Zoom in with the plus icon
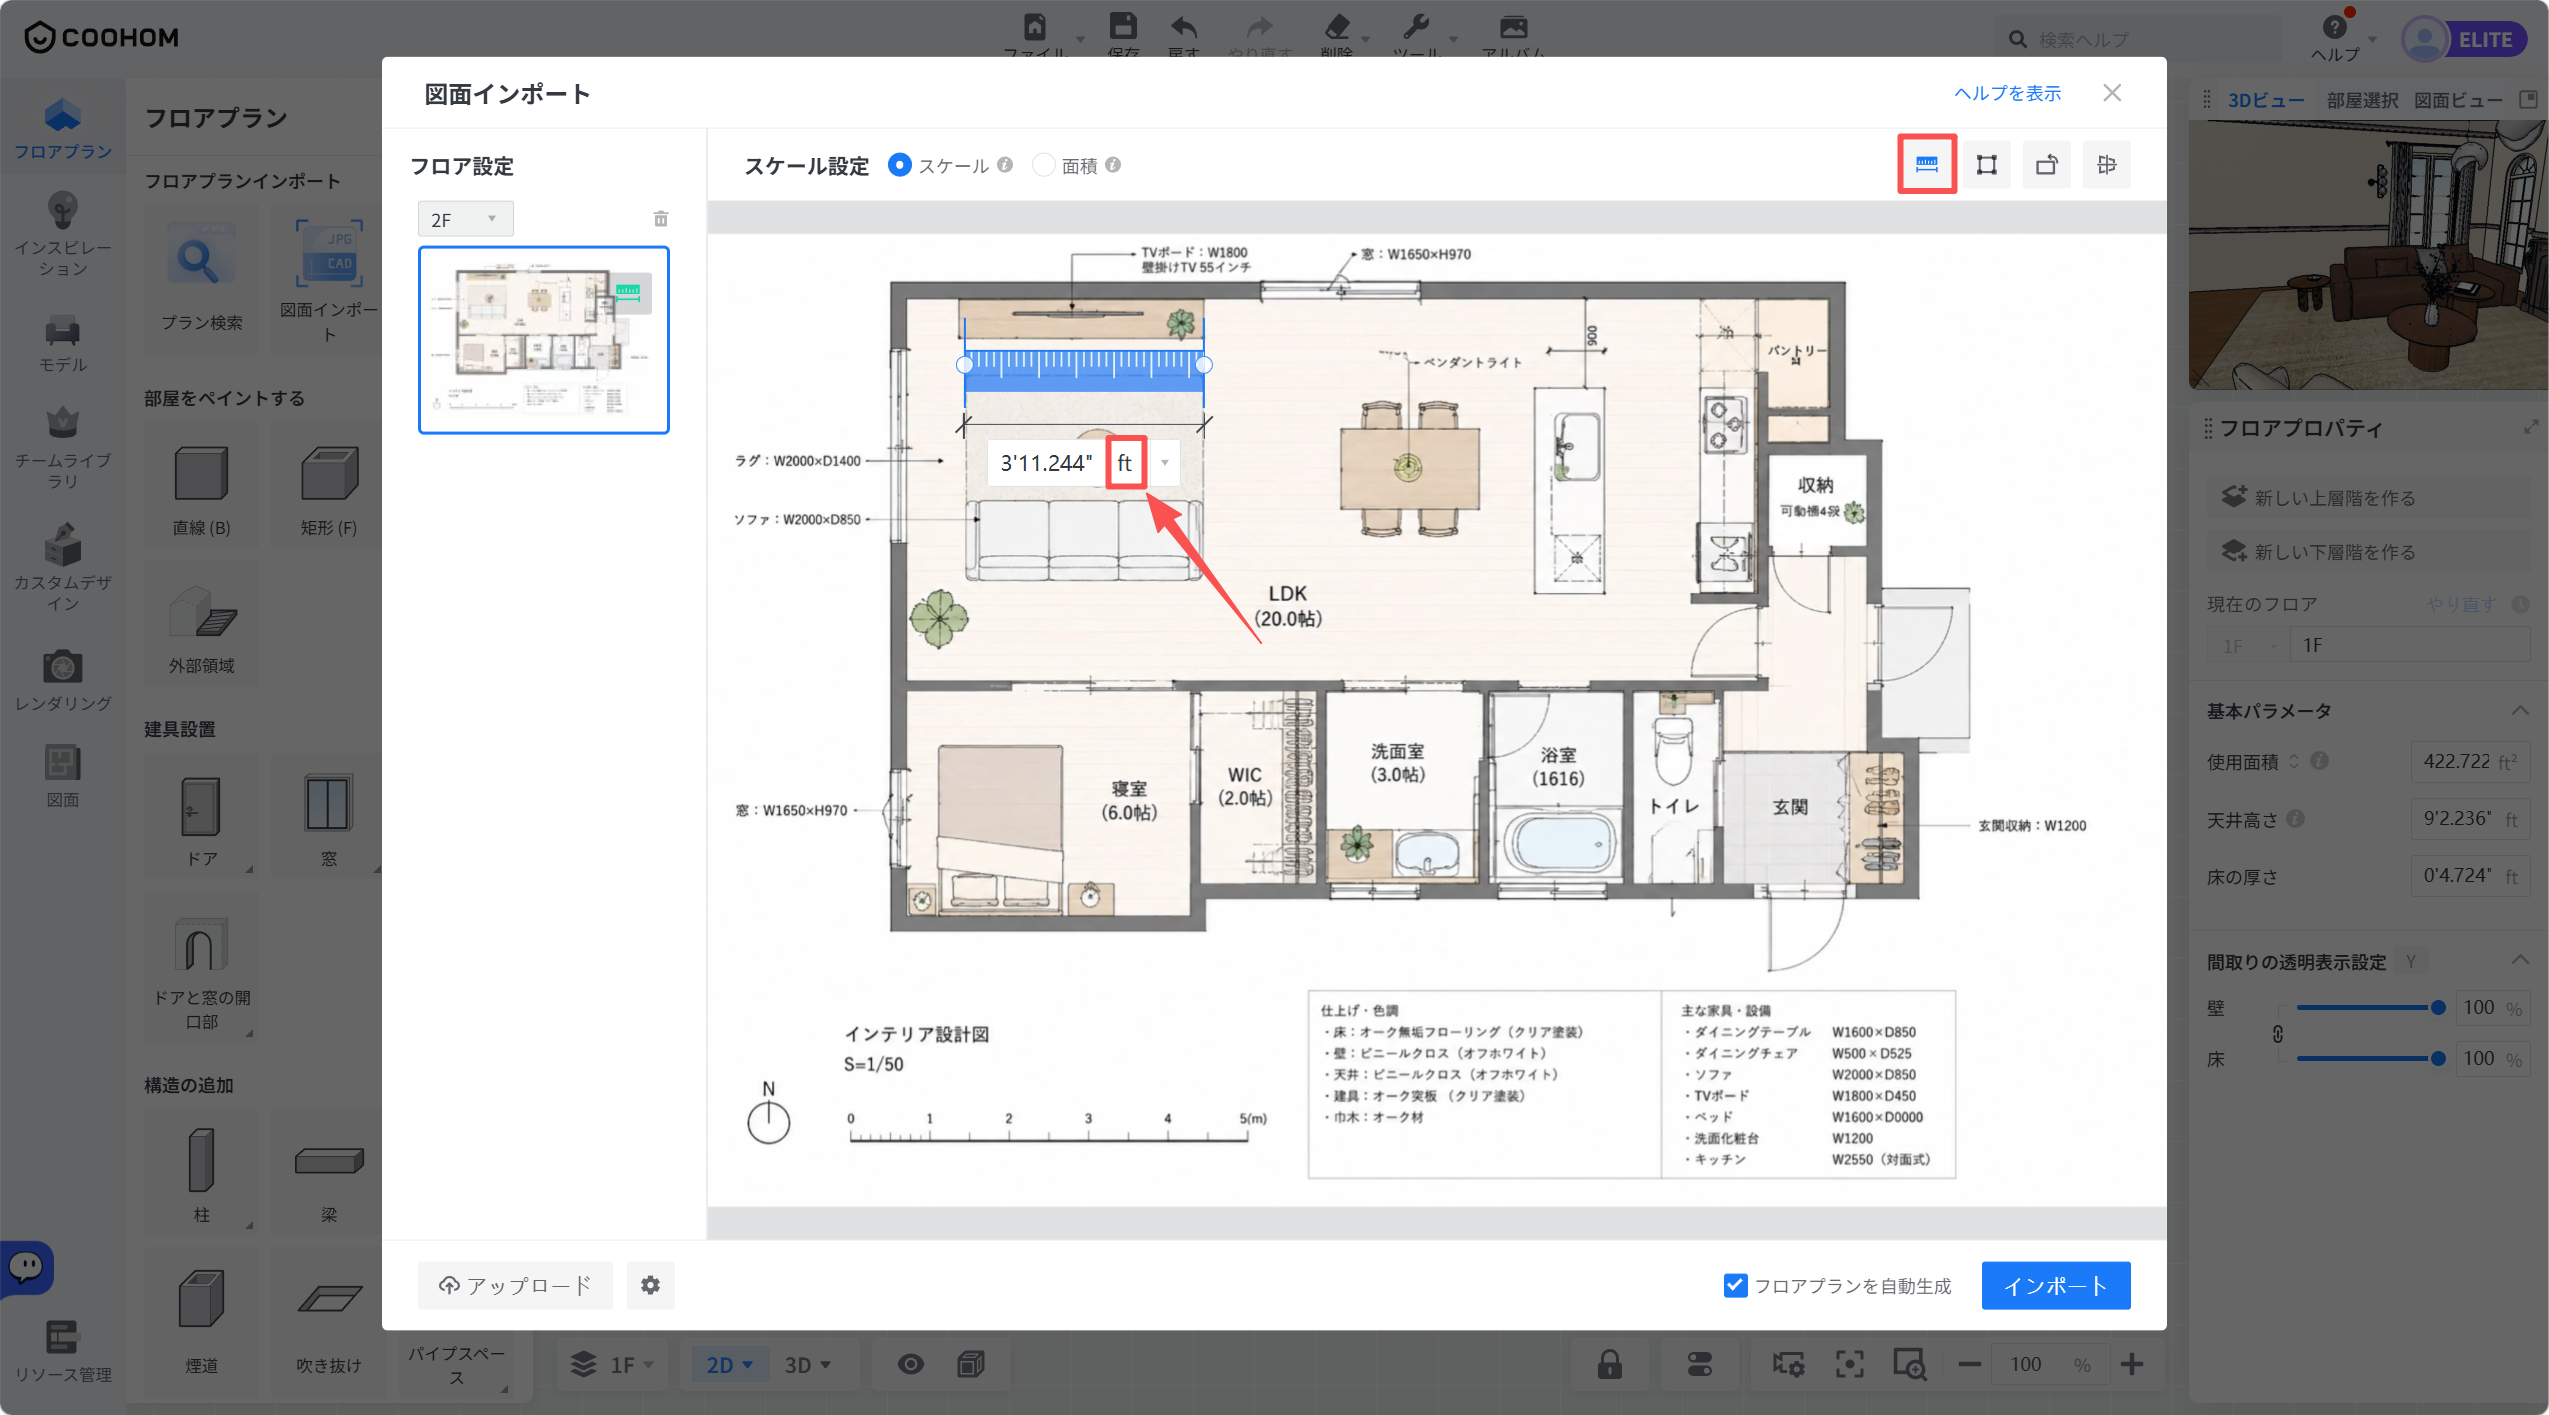The width and height of the screenshot is (2549, 1415). pyautogui.click(x=2131, y=1364)
